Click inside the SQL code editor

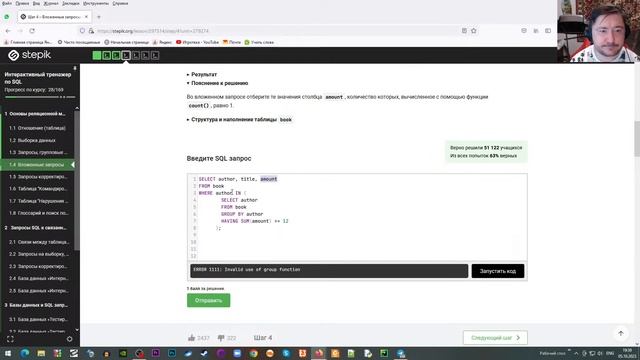(357, 217)
